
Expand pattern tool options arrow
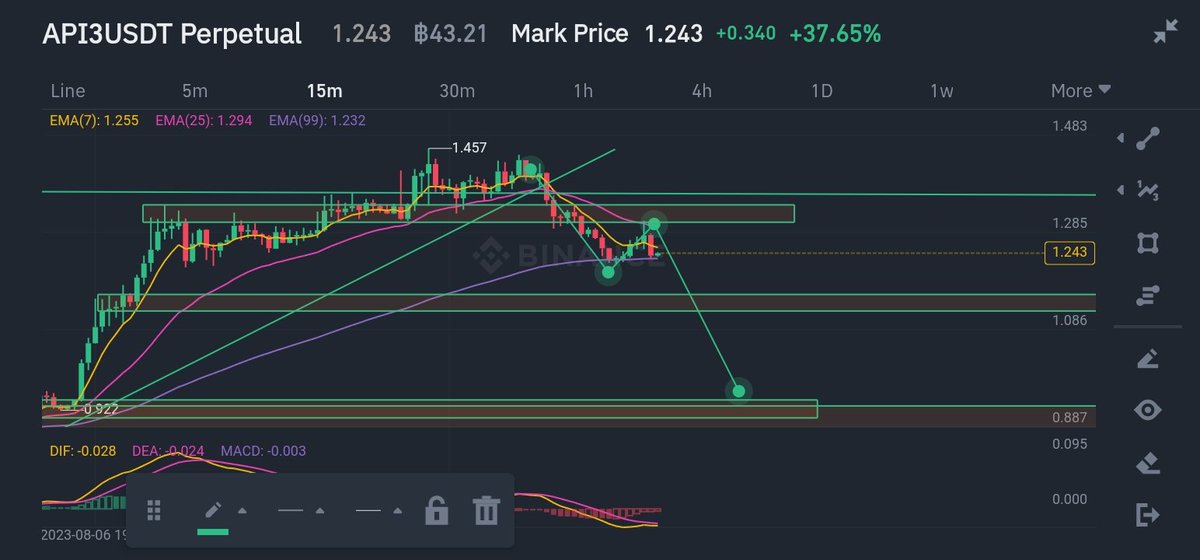pyautogui.click(x=1121, y=190)
